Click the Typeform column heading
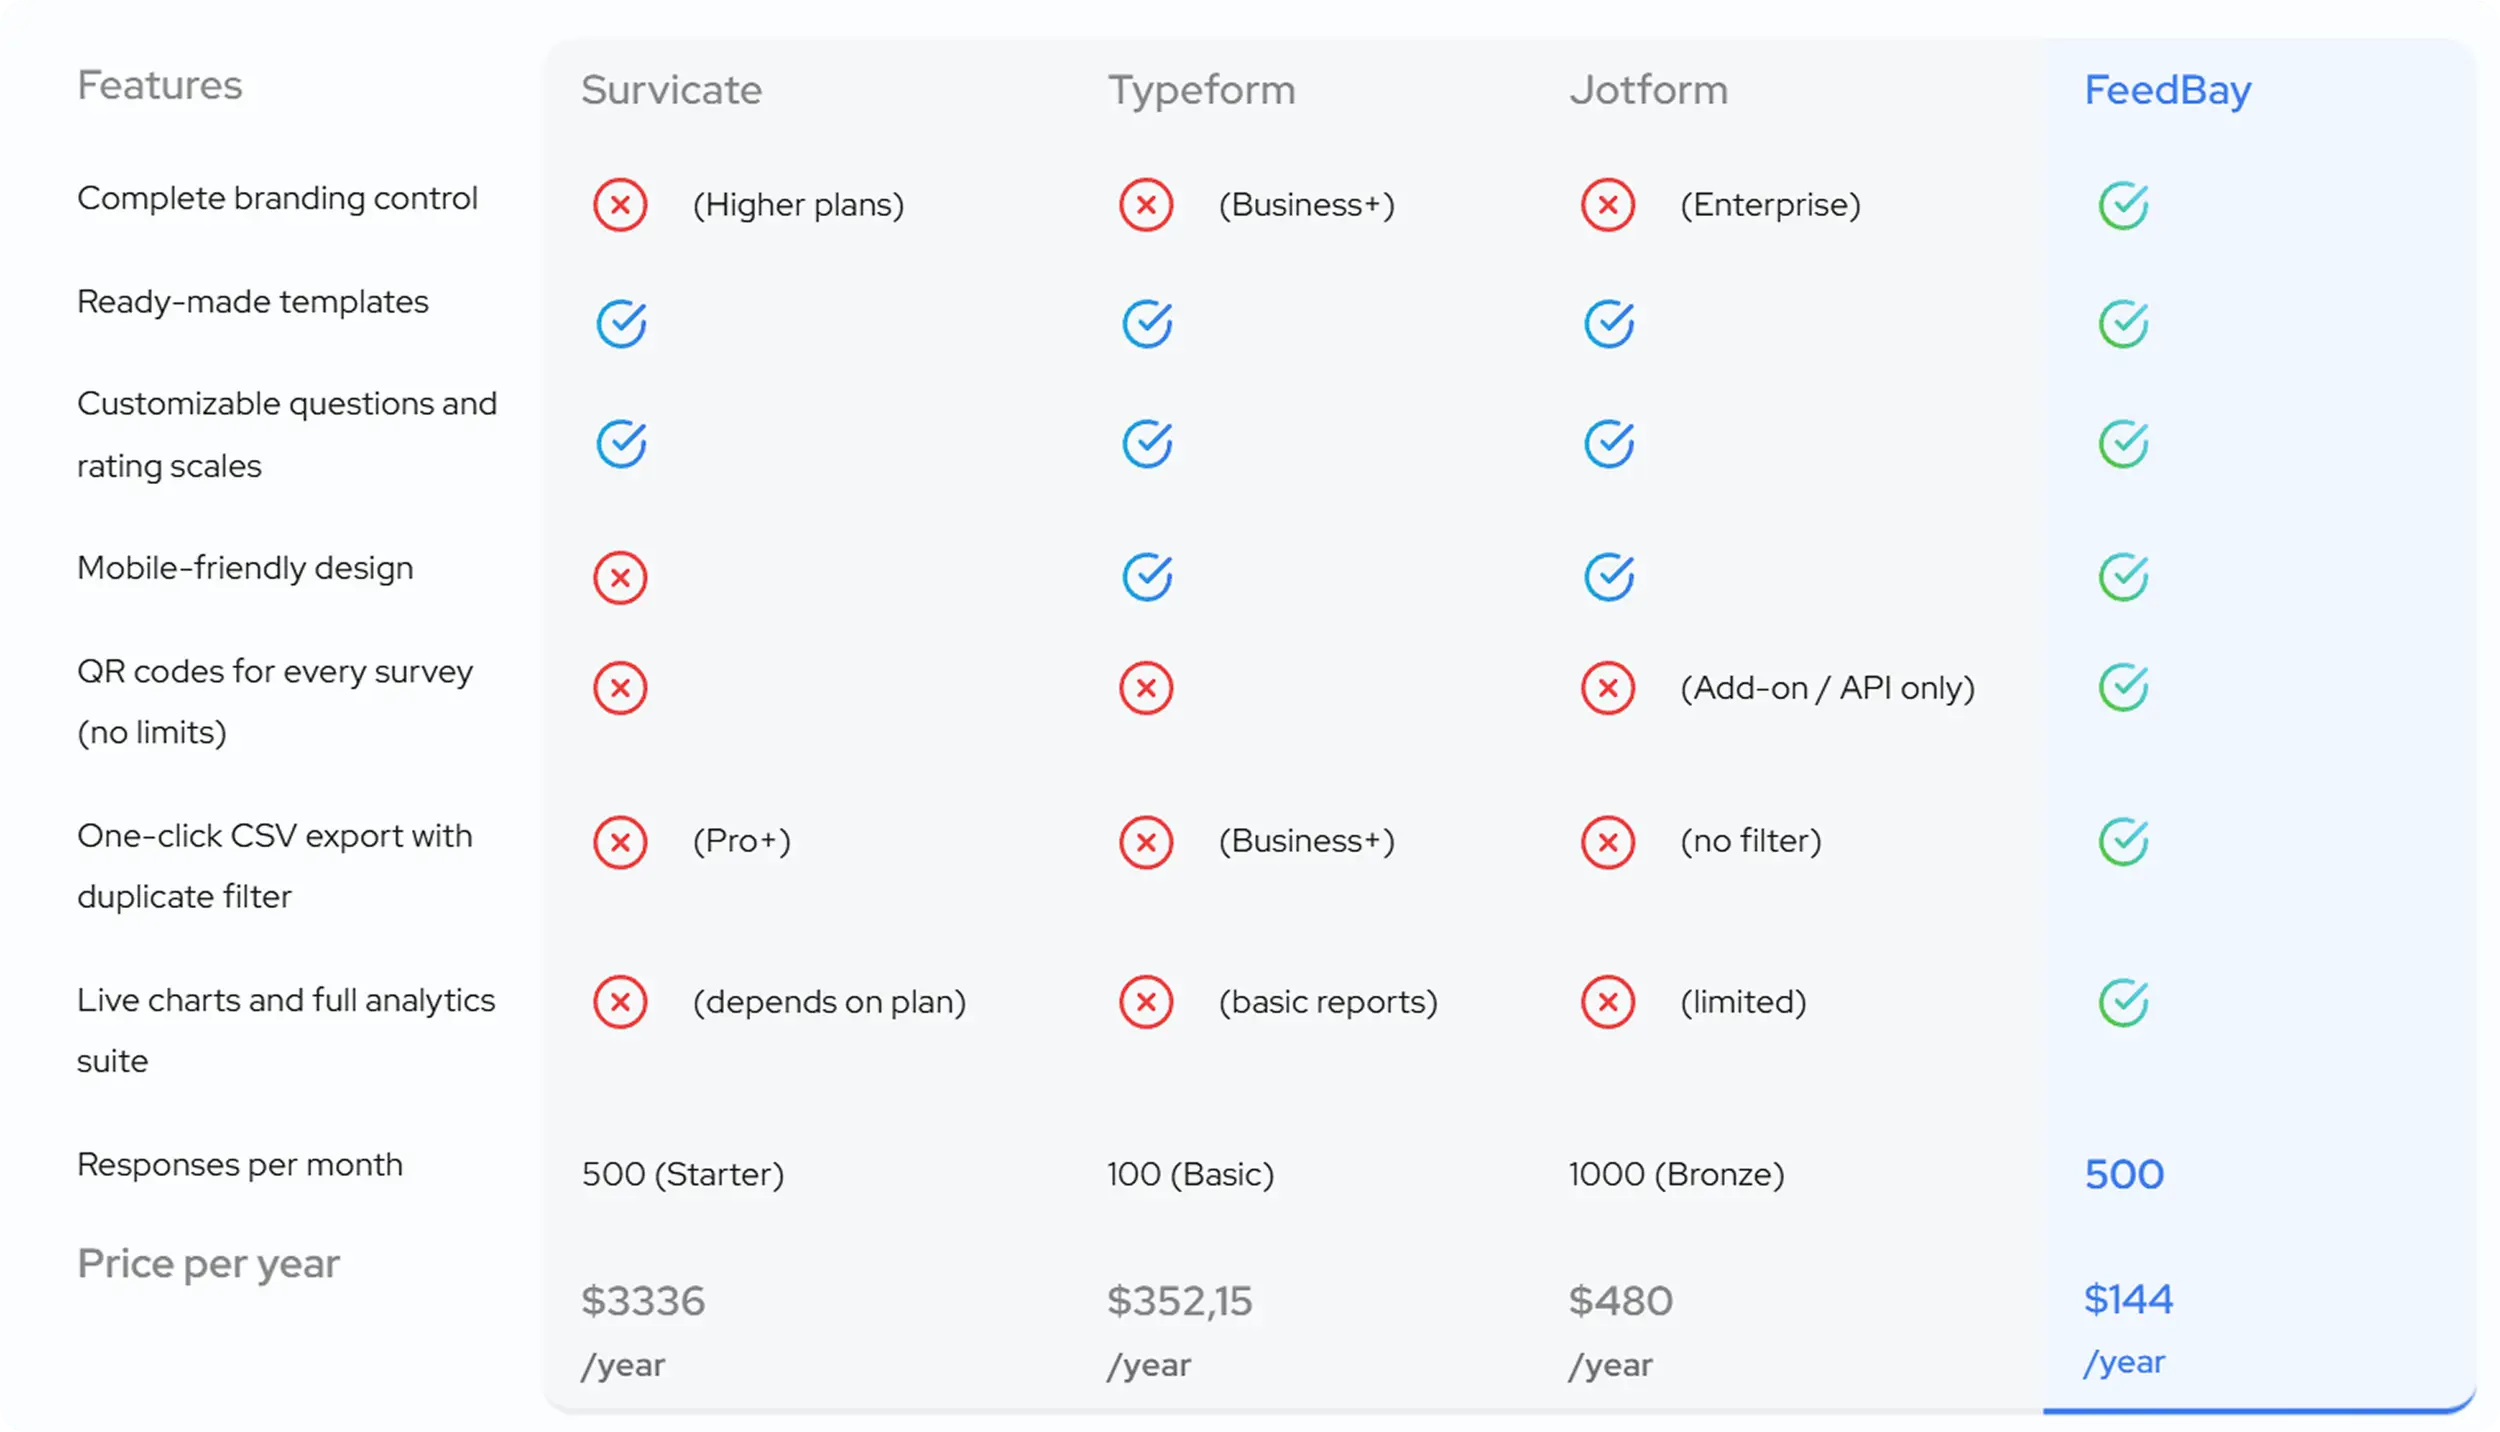The image size is (2500, 1432). [x=1201, y=90]
